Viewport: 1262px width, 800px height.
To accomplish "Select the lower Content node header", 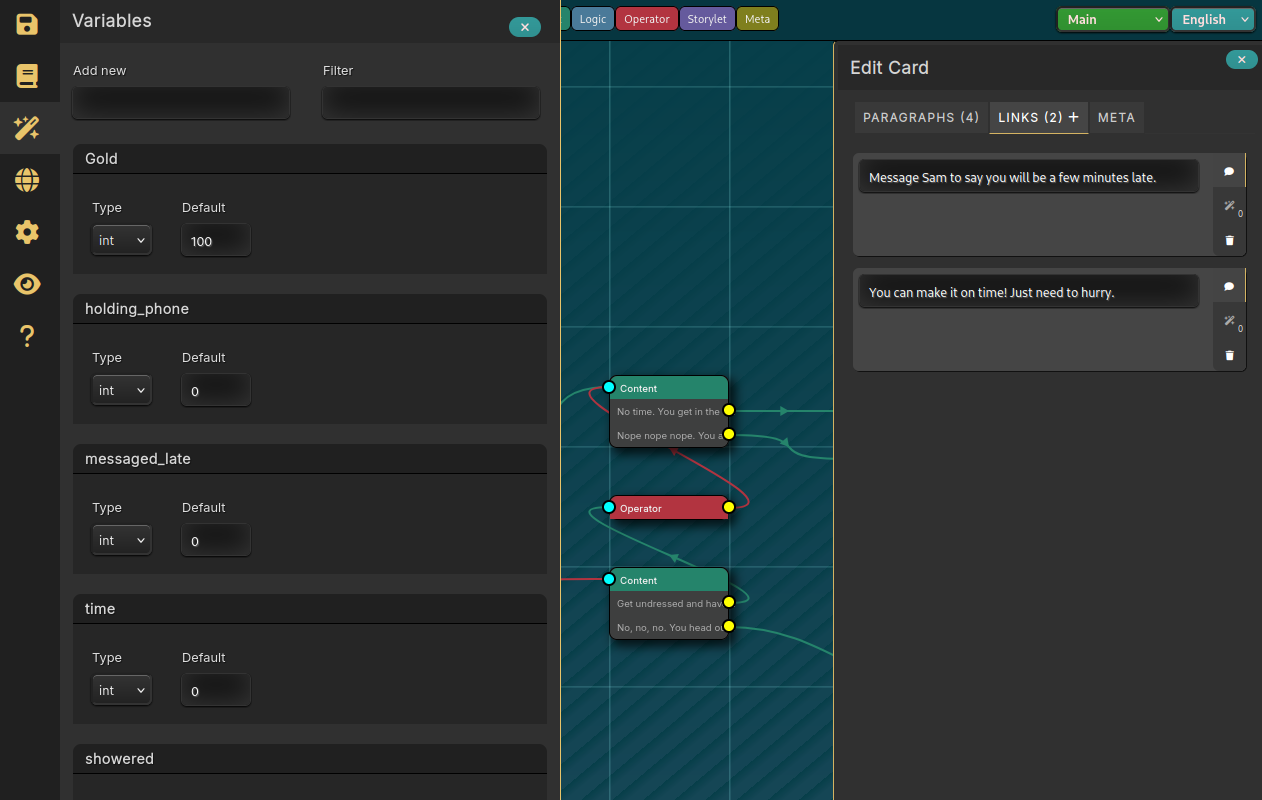I will [x=669, y=580].
